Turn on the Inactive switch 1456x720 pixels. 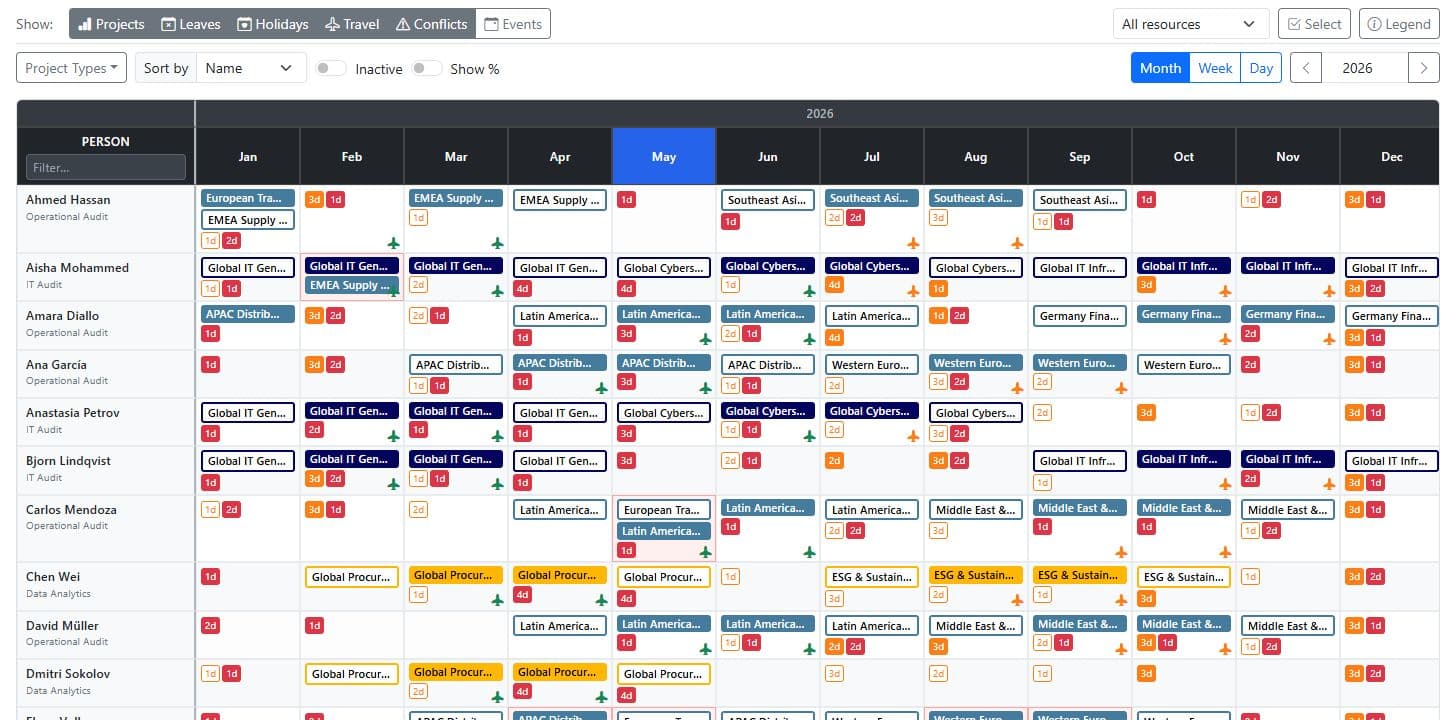[330, 68]
